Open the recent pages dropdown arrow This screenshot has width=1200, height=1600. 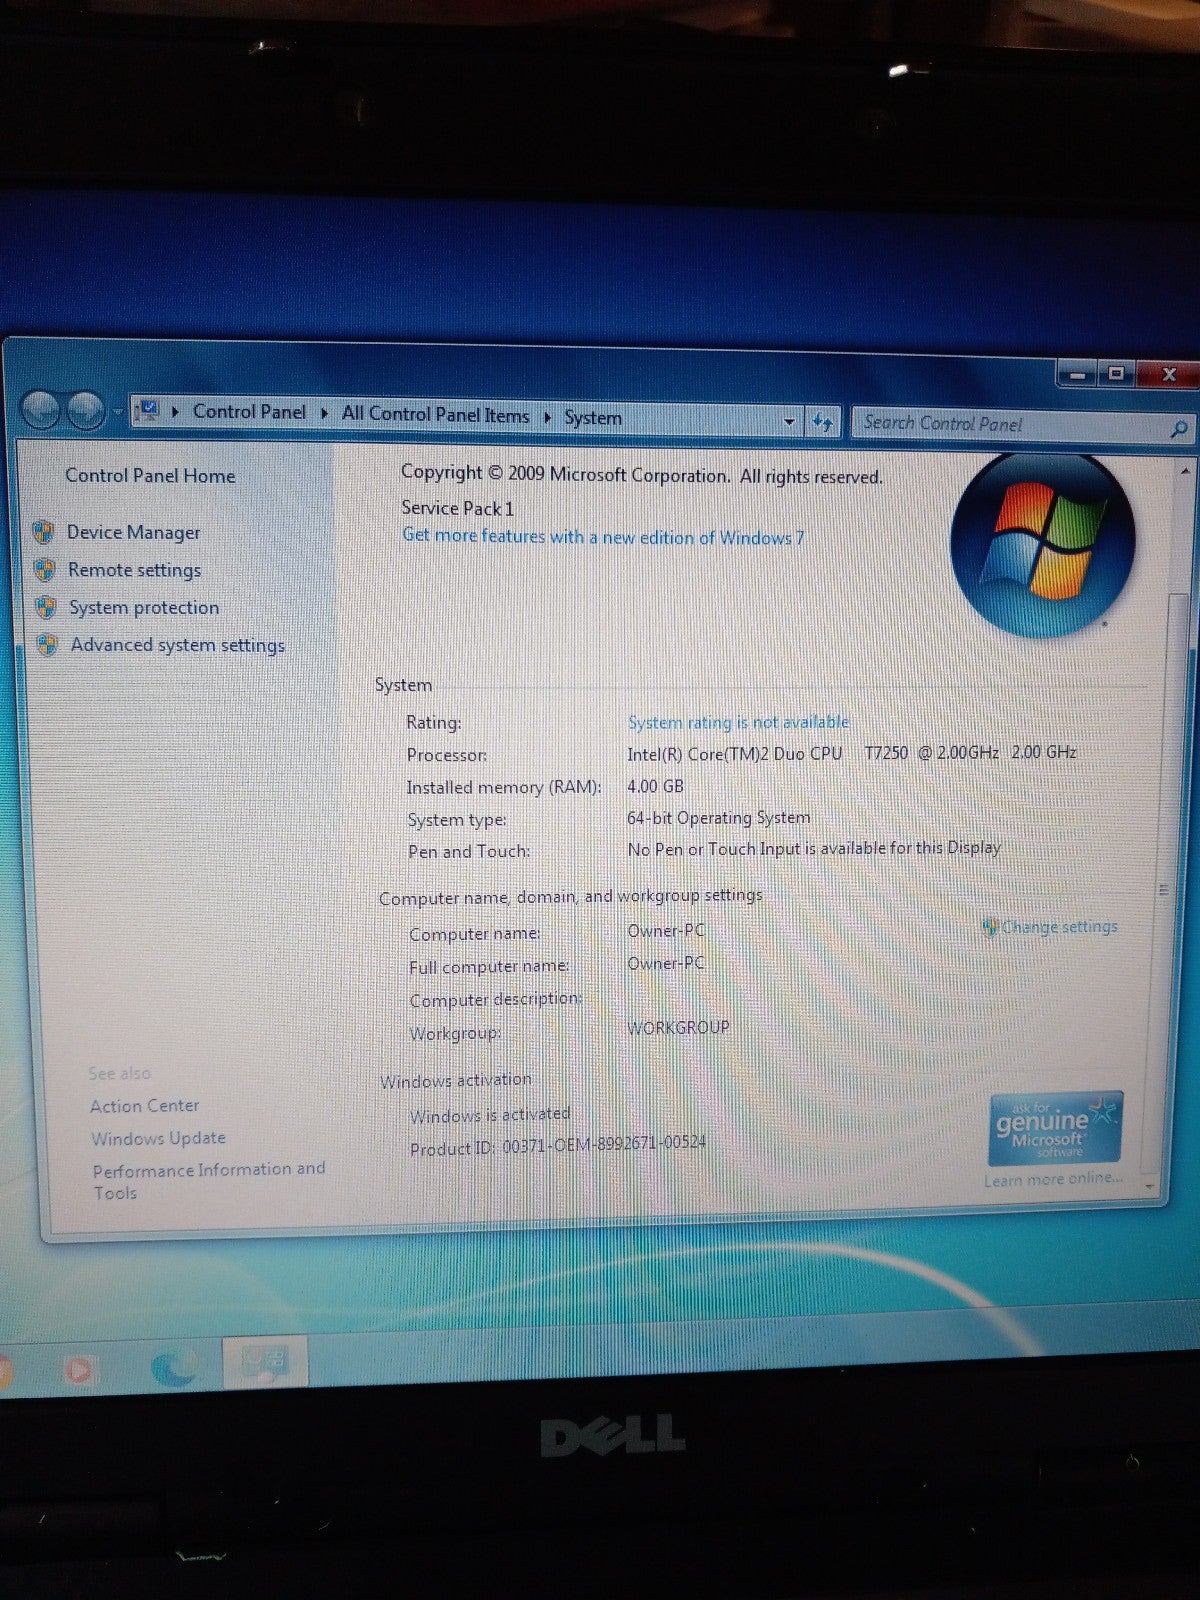pos(117,411)
